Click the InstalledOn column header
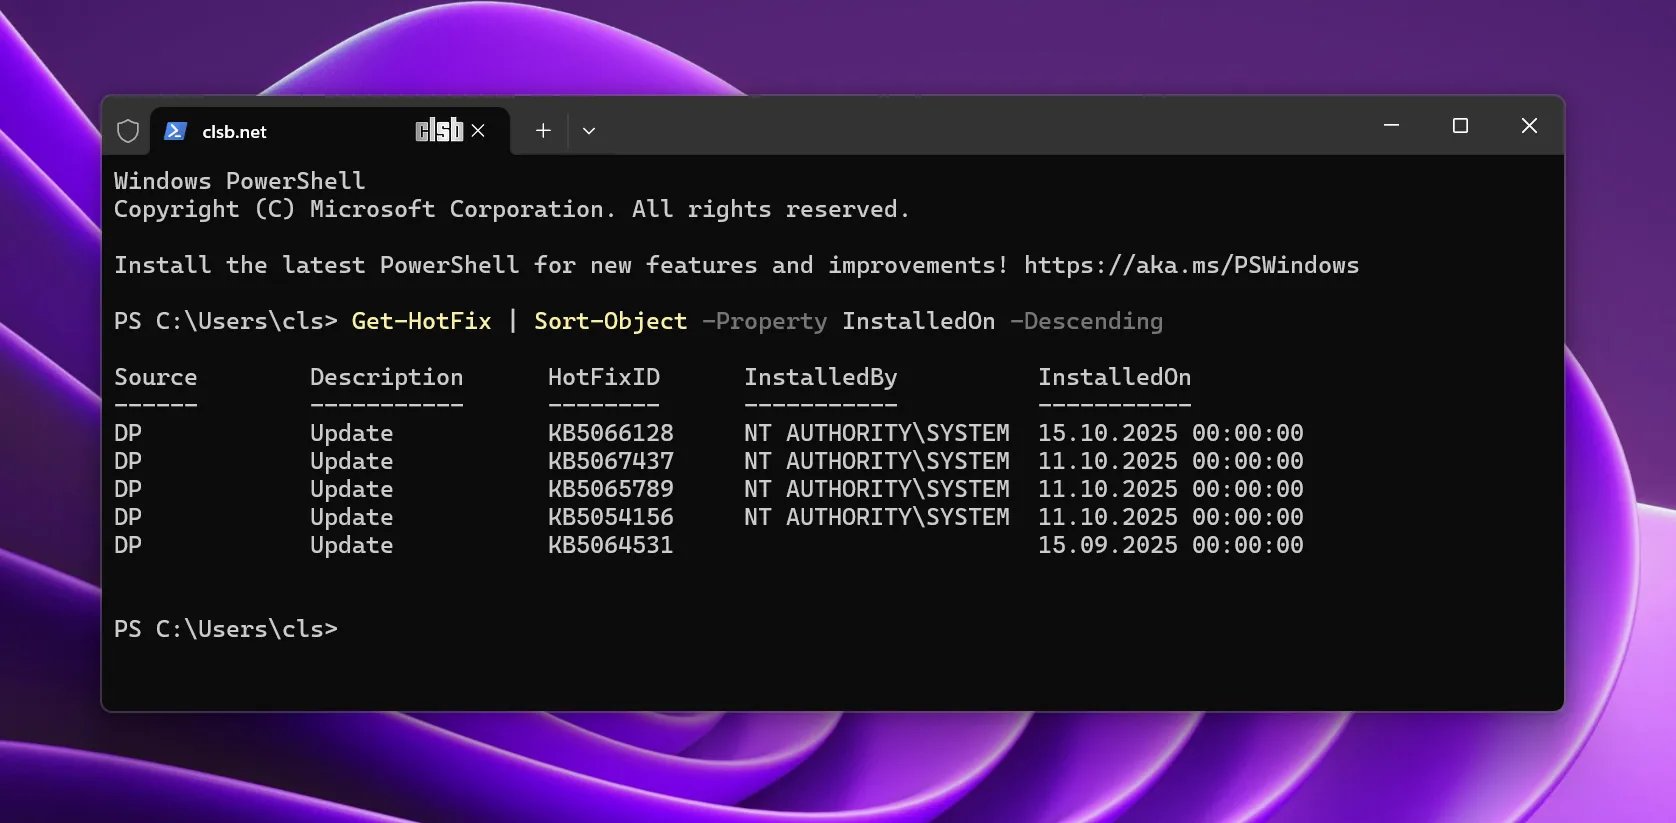This screenshot has height=823, width=1676. (1114, 377)
